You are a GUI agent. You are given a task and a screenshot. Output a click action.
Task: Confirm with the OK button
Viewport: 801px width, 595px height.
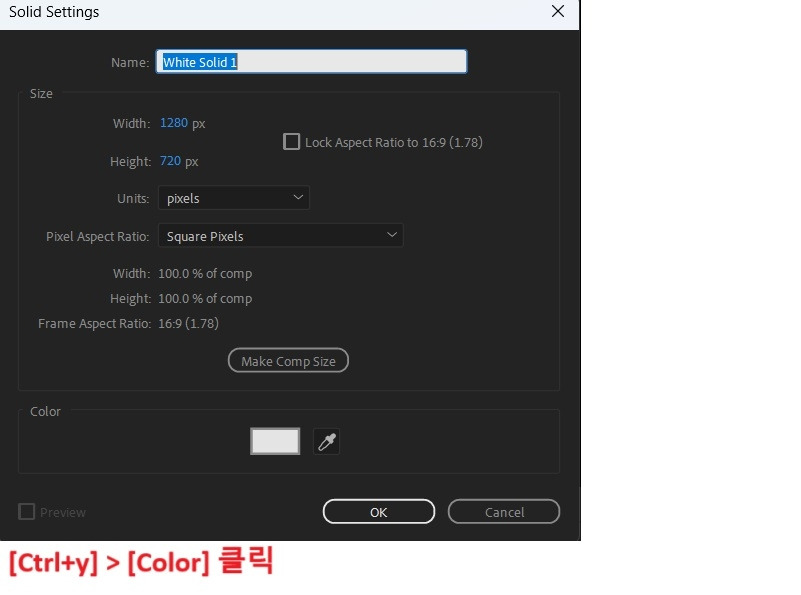click(x=379, y=512)
